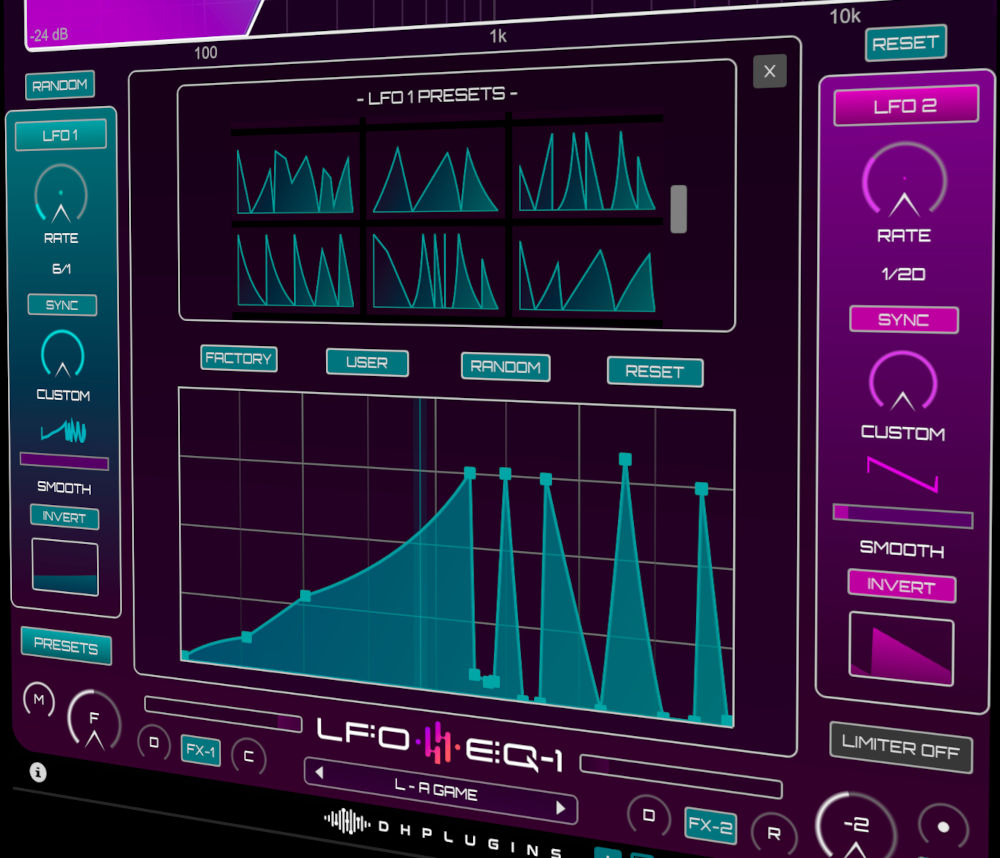Viewport: 1000px width, 858px height.
Task: Show USER presets
Action: pos(367,362)
